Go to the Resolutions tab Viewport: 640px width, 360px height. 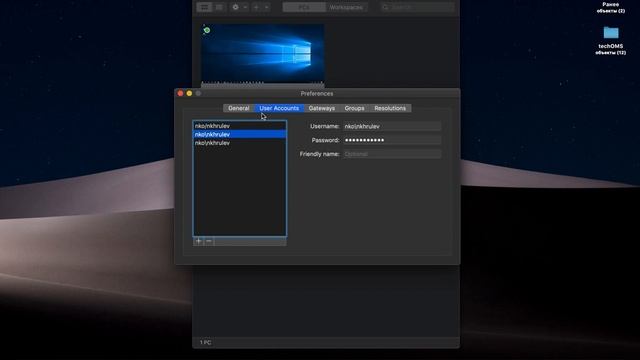tap(390, 108)
